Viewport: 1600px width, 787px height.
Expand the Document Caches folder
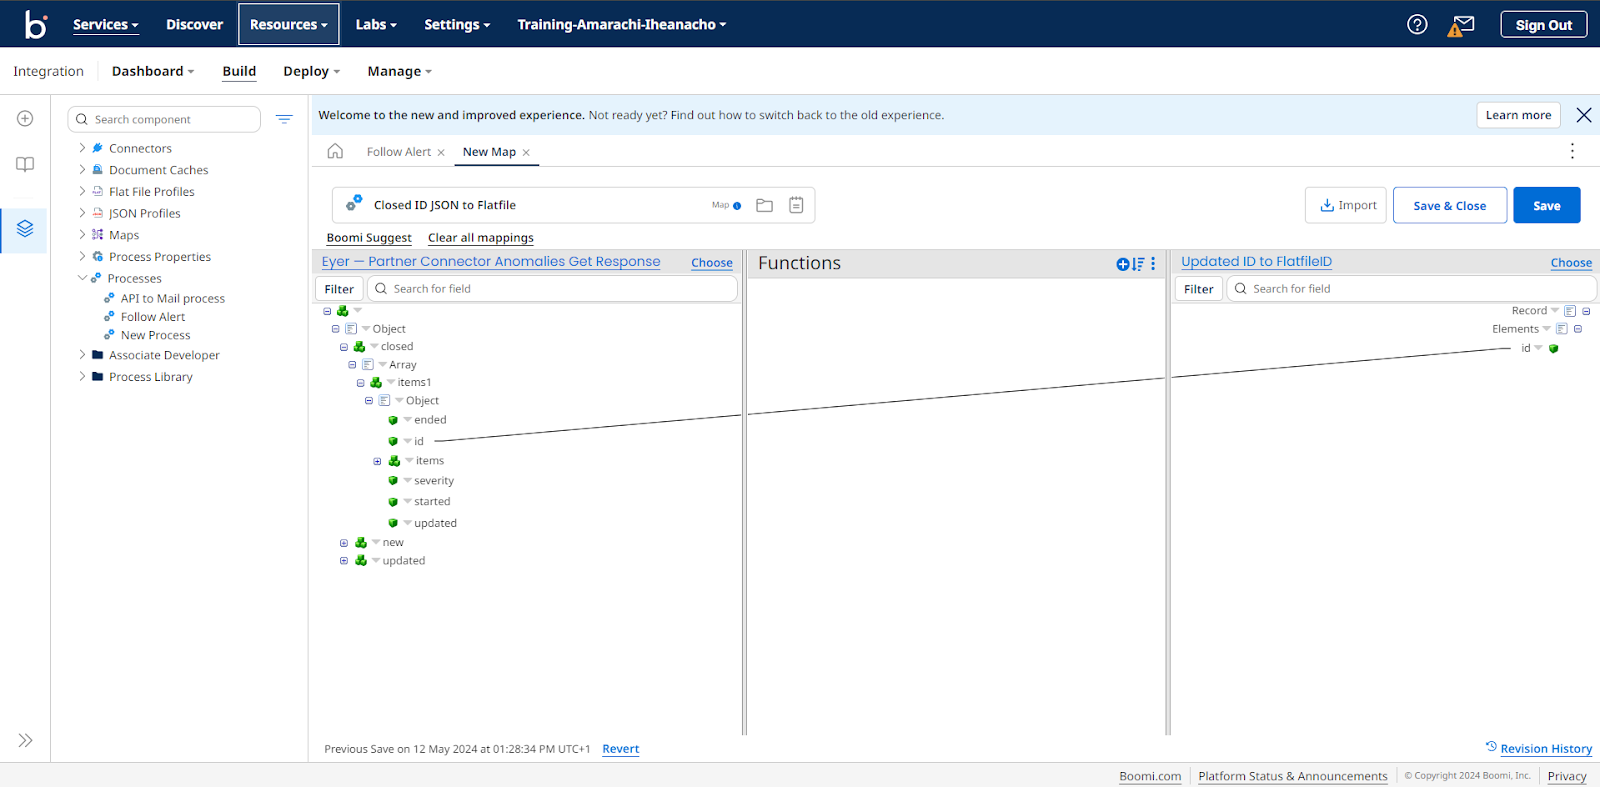pyautogui.click(x=82, y=170)
